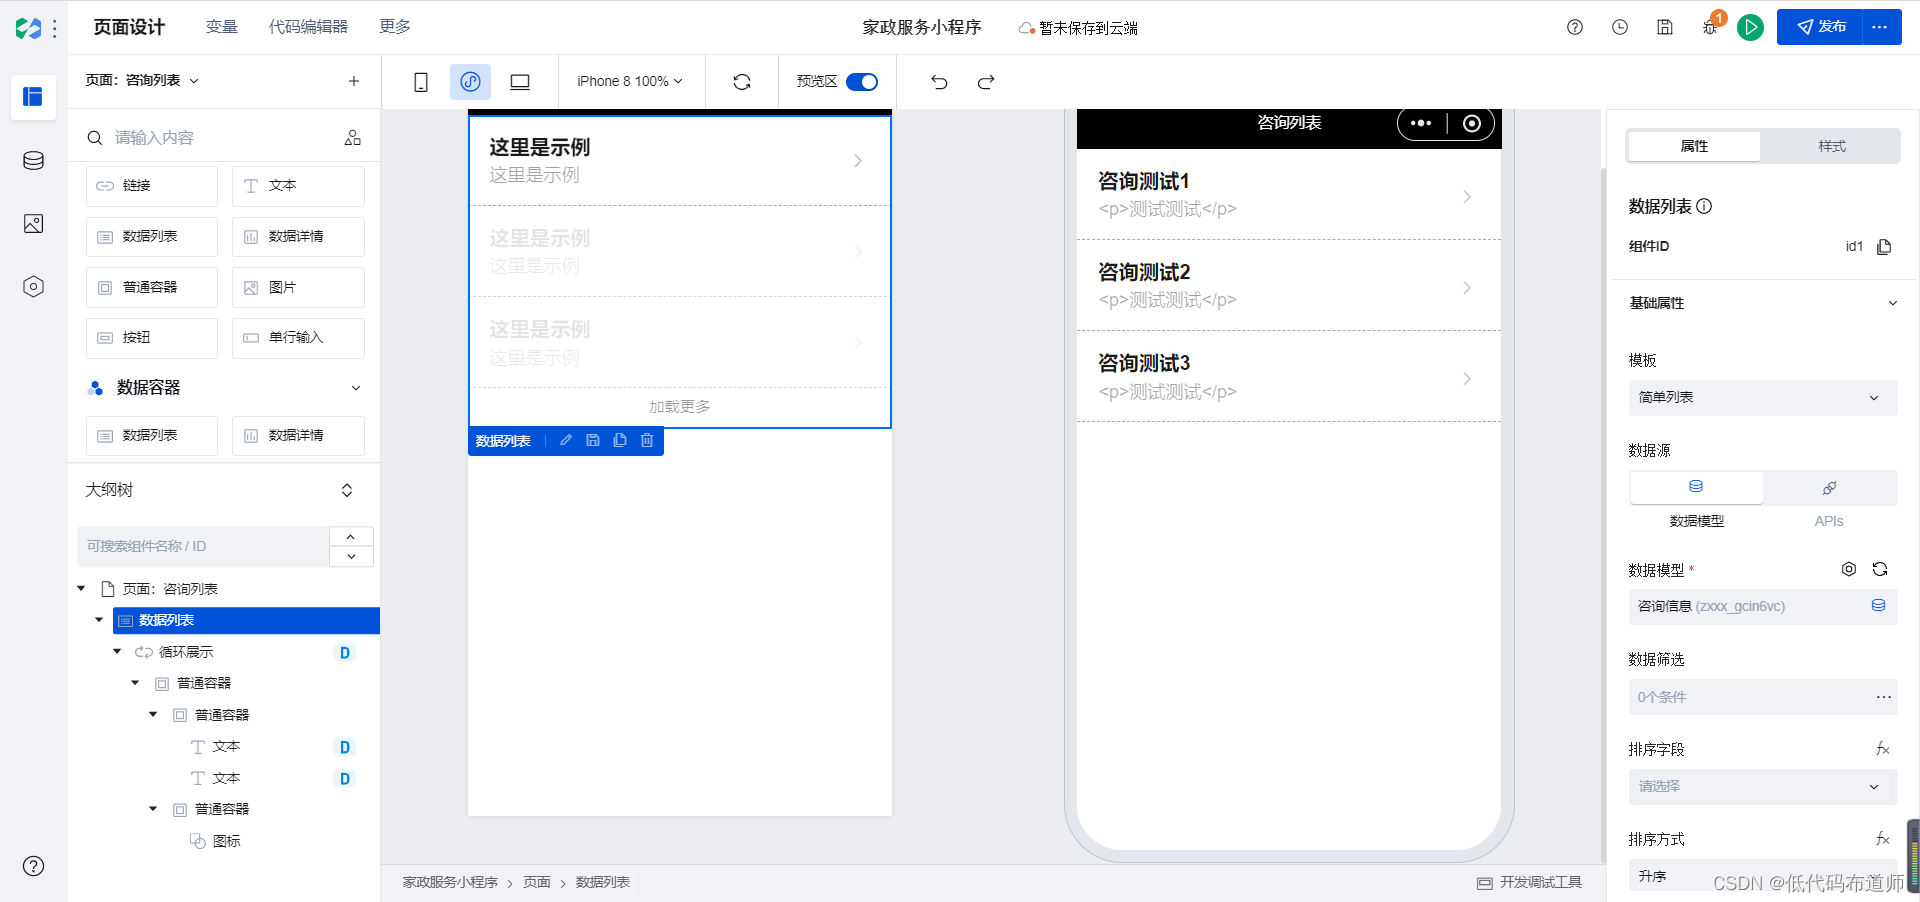Switch to the 样式 tab
Screen dimensions: 1920x902
click(1831, 146)
